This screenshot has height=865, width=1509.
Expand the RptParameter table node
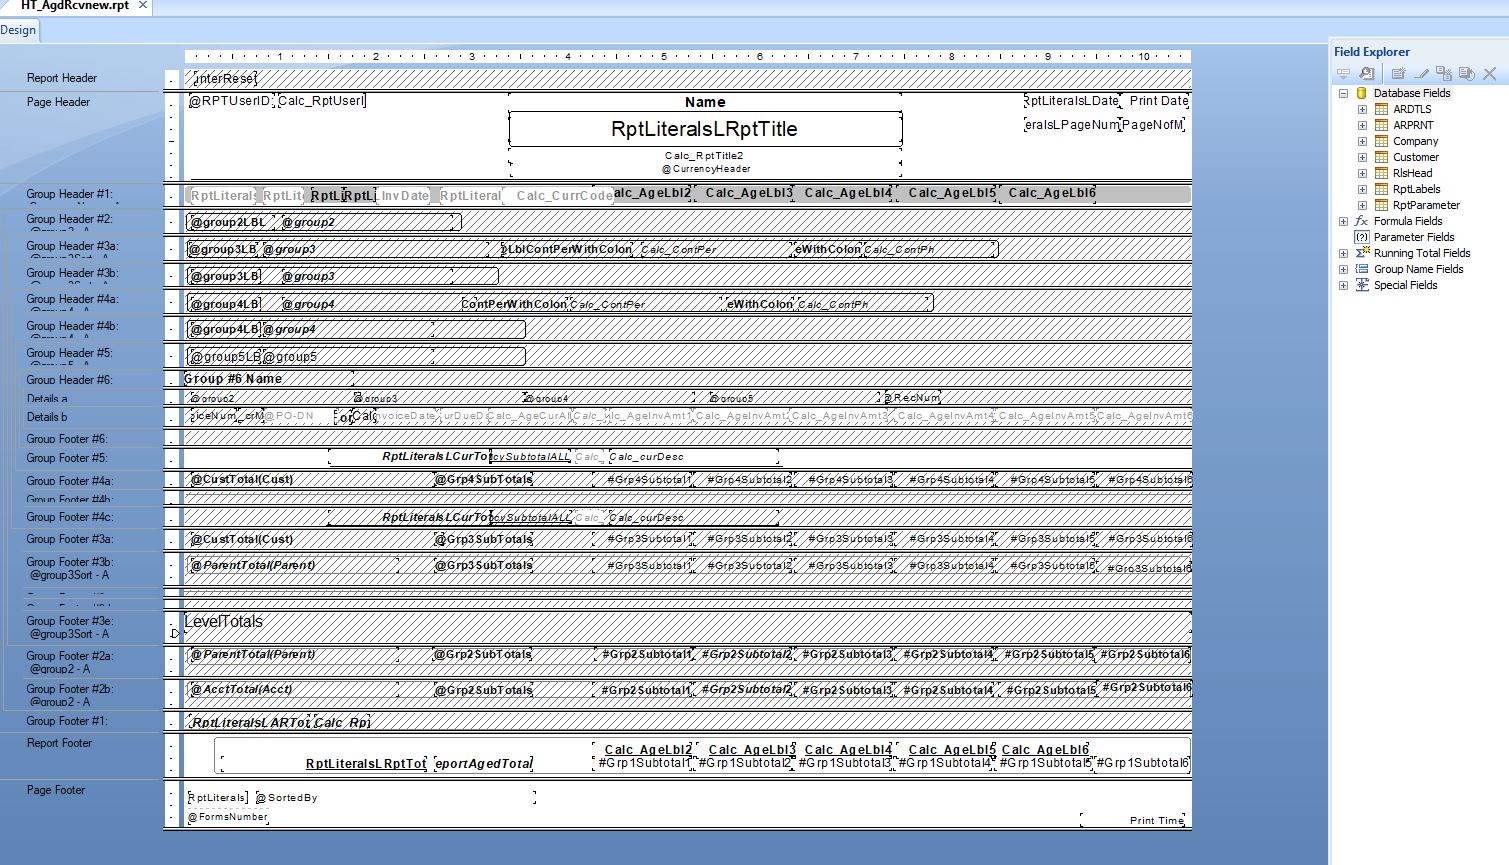1362,205
